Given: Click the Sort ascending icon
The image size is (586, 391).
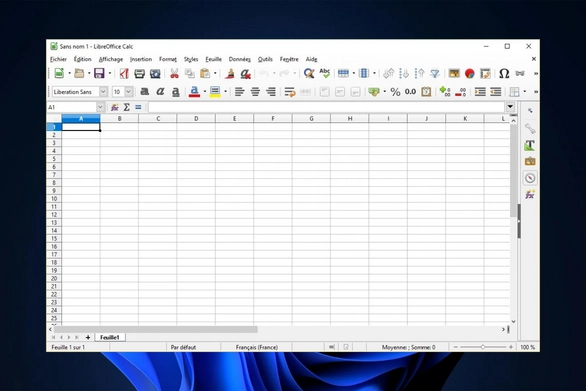Looking at the screenshot, I should click(x=404, y=73).
